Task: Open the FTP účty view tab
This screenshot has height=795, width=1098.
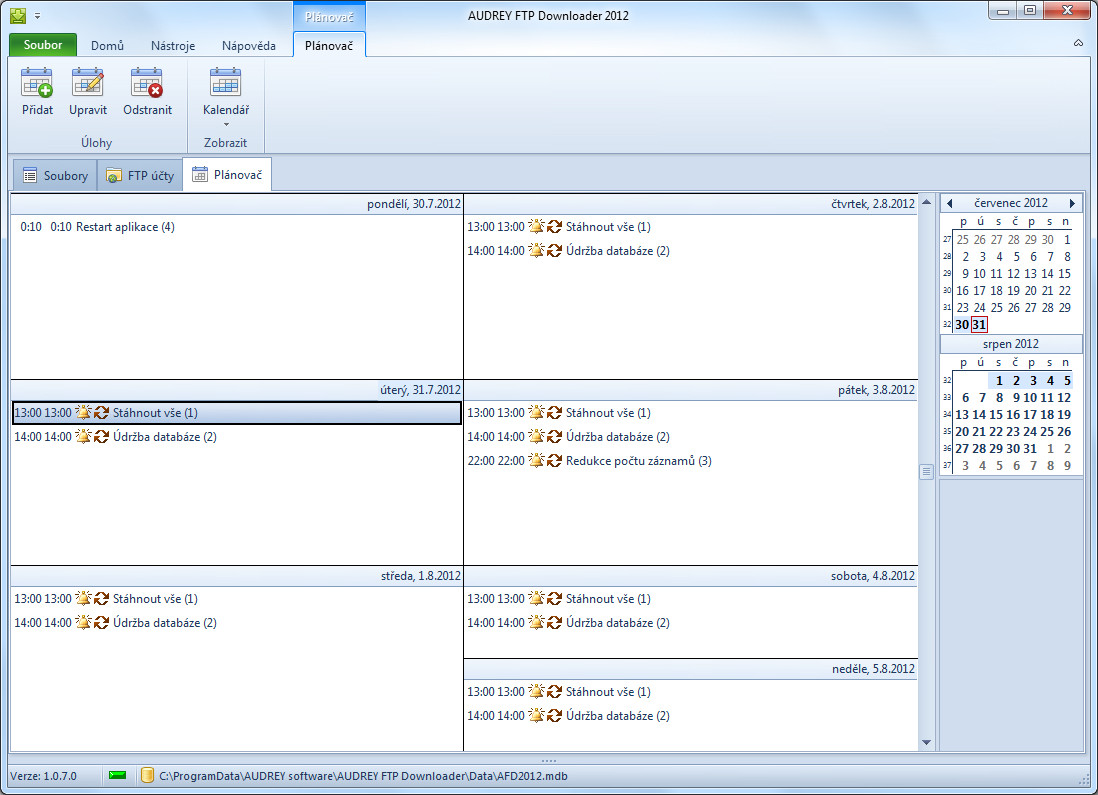Action: pyautogui.click(x=140, y=175)
